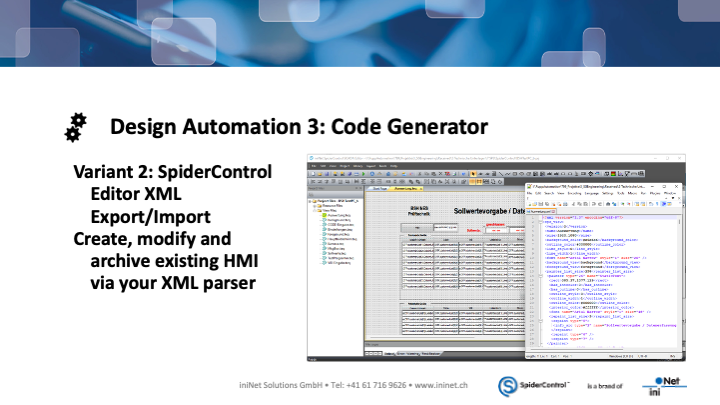Click the gears icon beside slide title
The height and width of the screenshot is (405, 720).
(75, 127)
